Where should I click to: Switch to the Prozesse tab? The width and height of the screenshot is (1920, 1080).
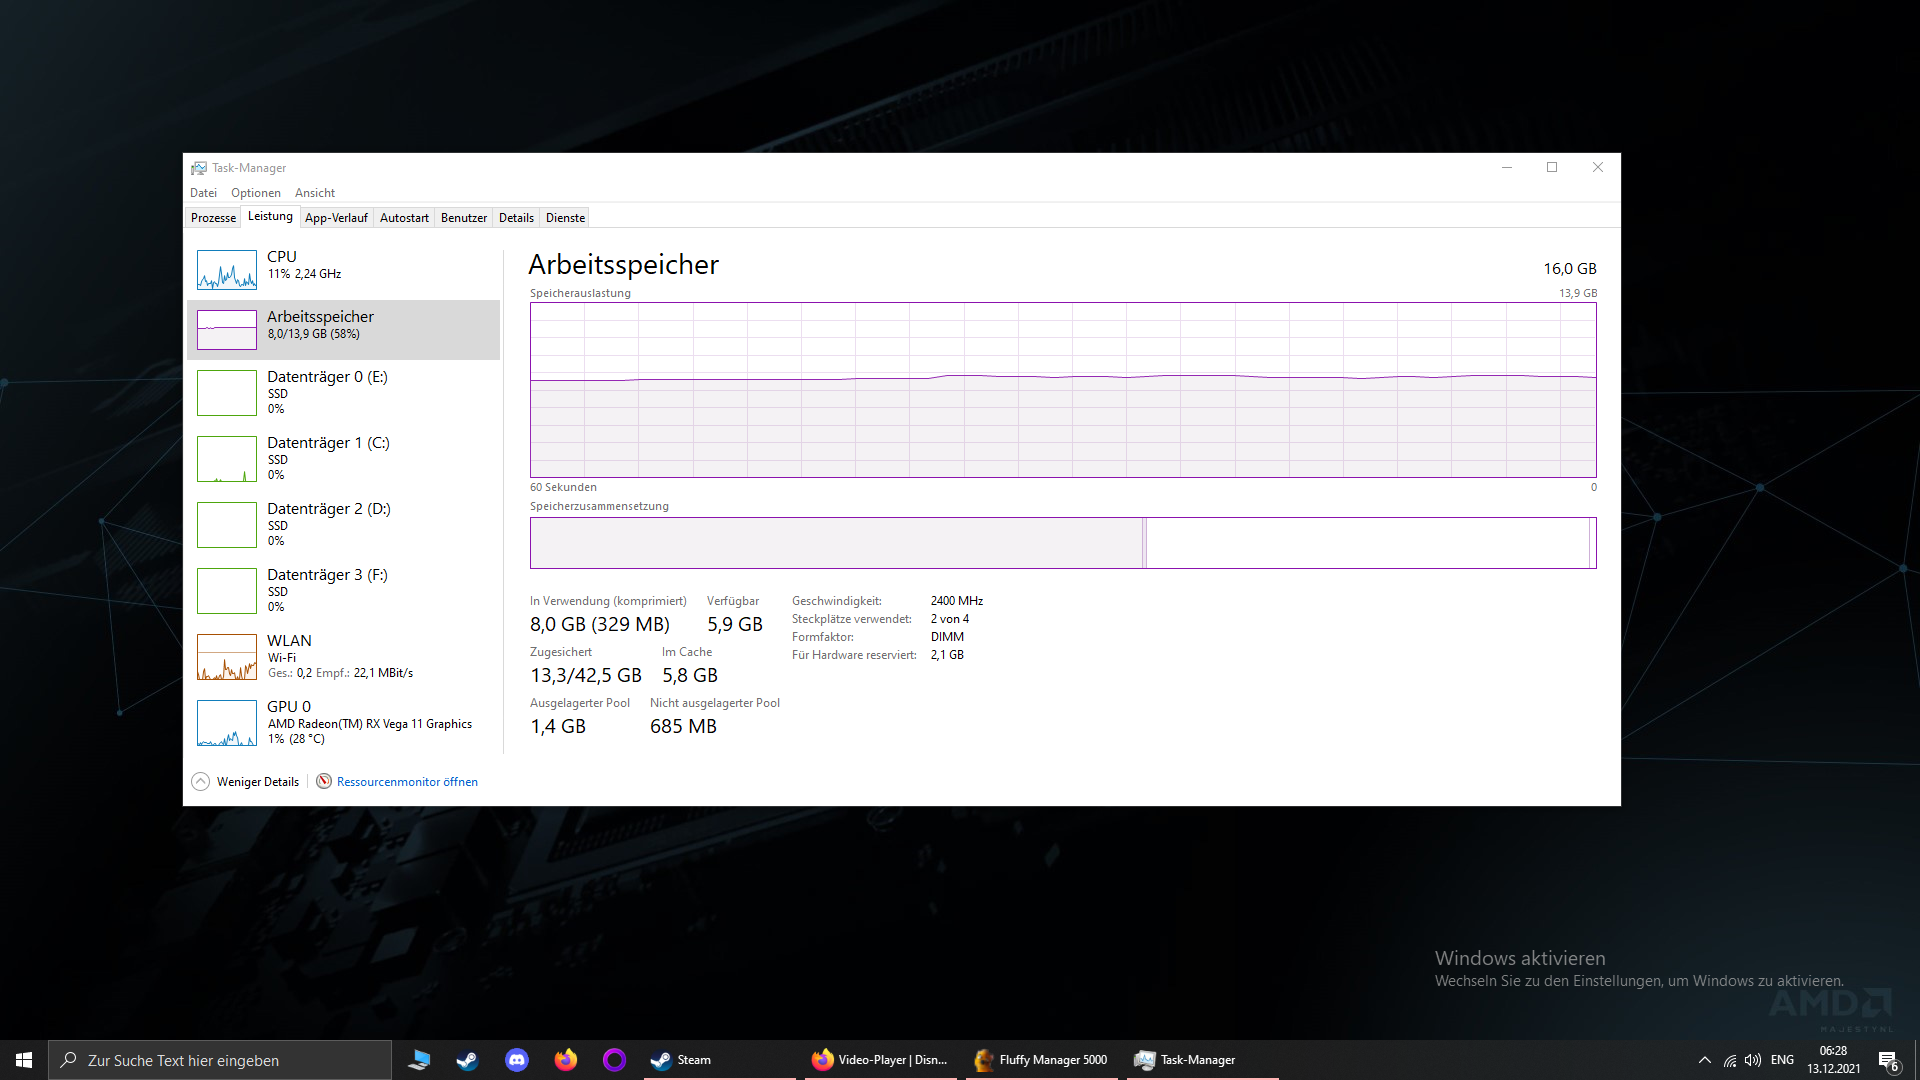click(213, 218)
